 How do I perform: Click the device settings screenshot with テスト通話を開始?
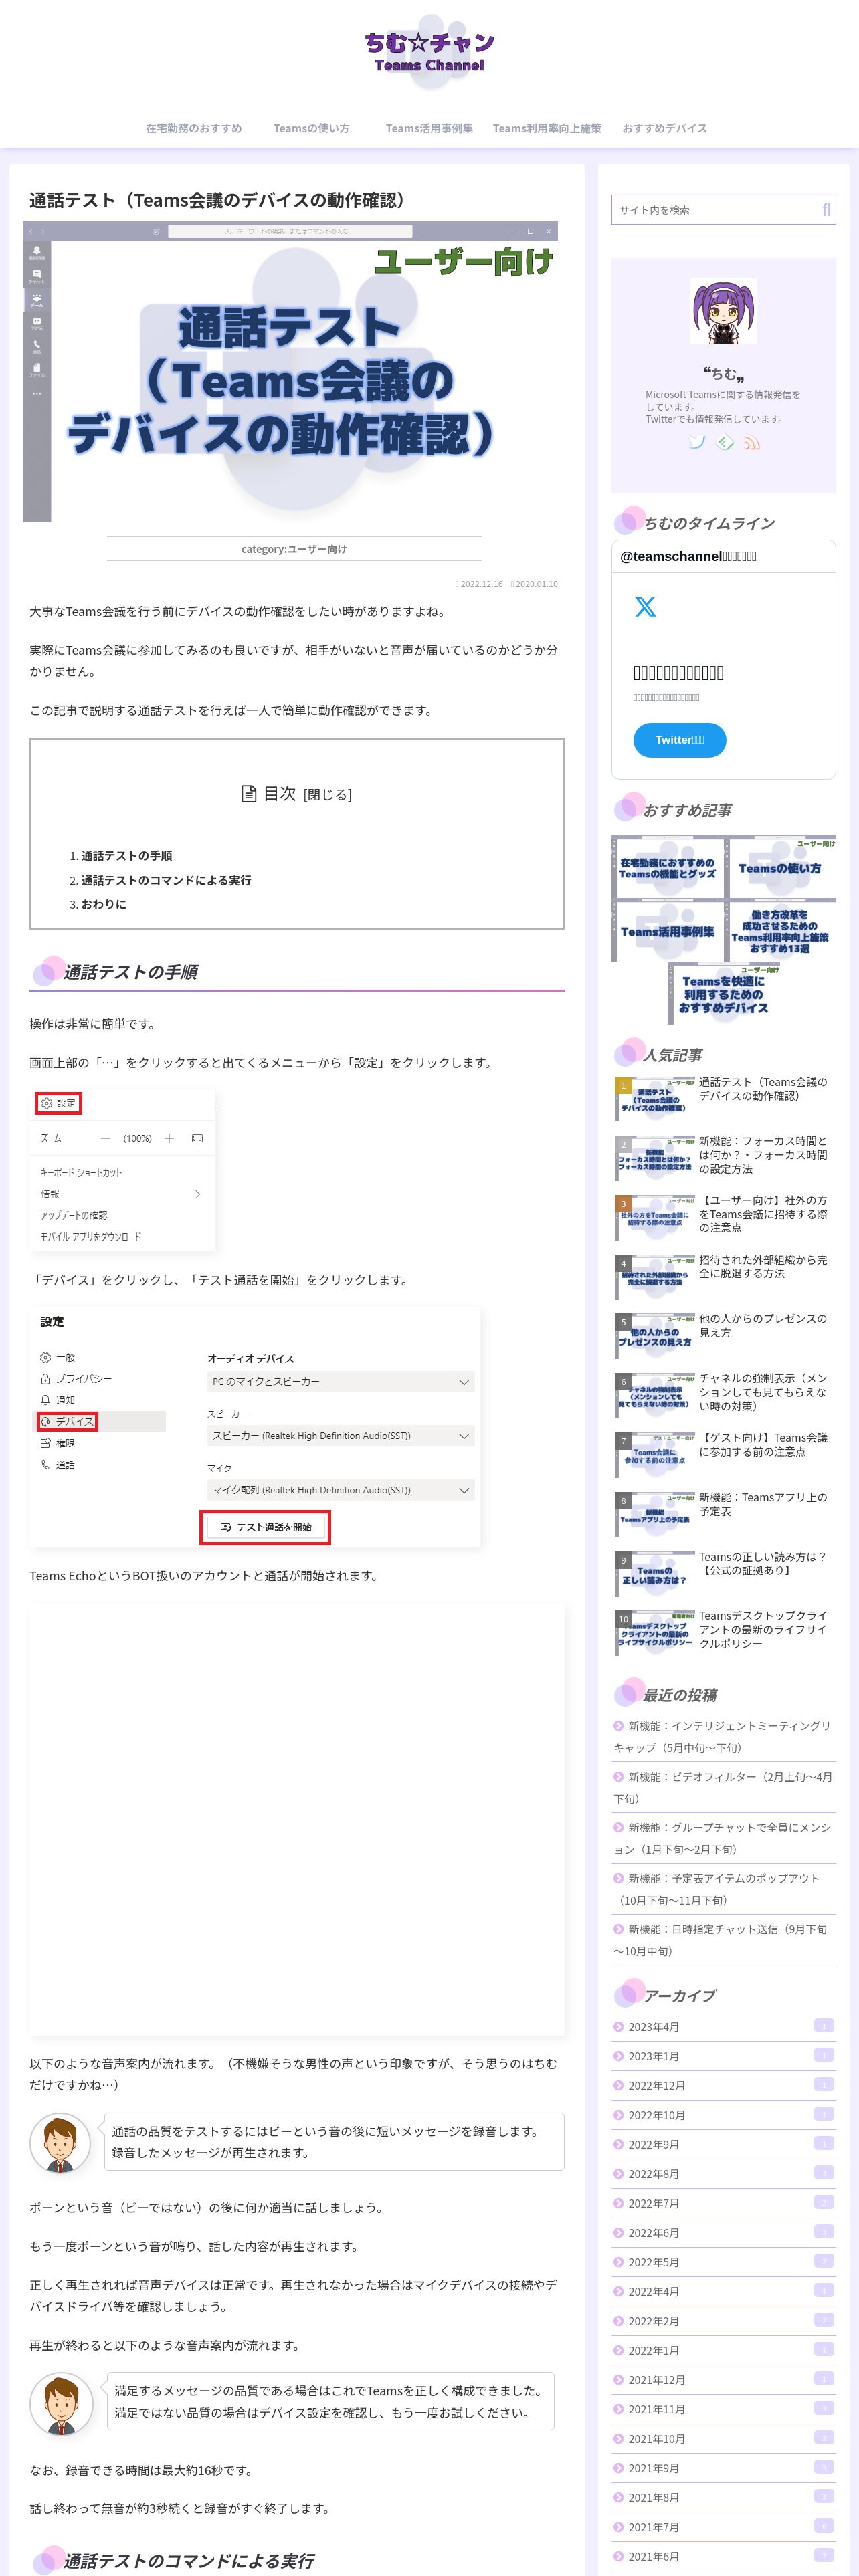tap(255, 1427)
